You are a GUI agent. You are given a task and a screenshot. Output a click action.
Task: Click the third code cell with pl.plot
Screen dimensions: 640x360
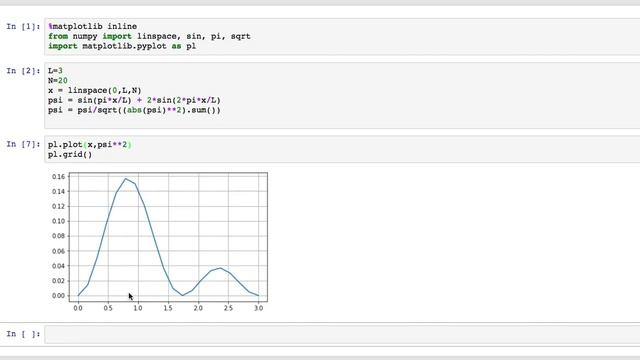pyautogui.click(x=342, y=149)
